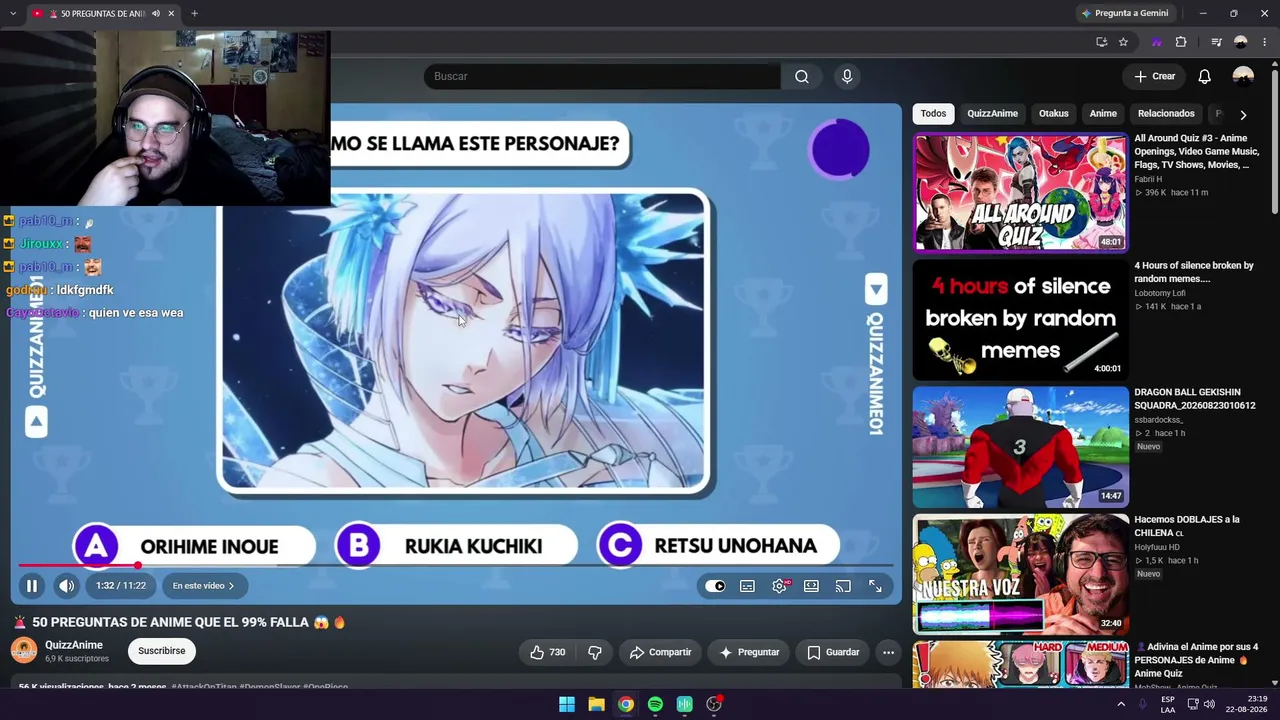1280x720 pixels.
Task: Open more actions three-dot menu under video
Action: [x=888, y=652]
